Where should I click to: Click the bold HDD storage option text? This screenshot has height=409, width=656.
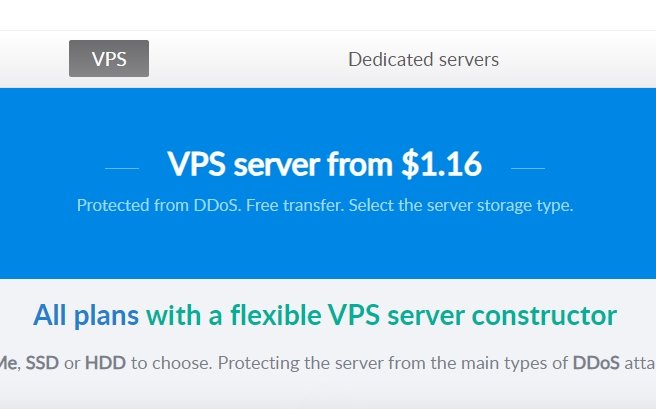(x=105, y=362)
